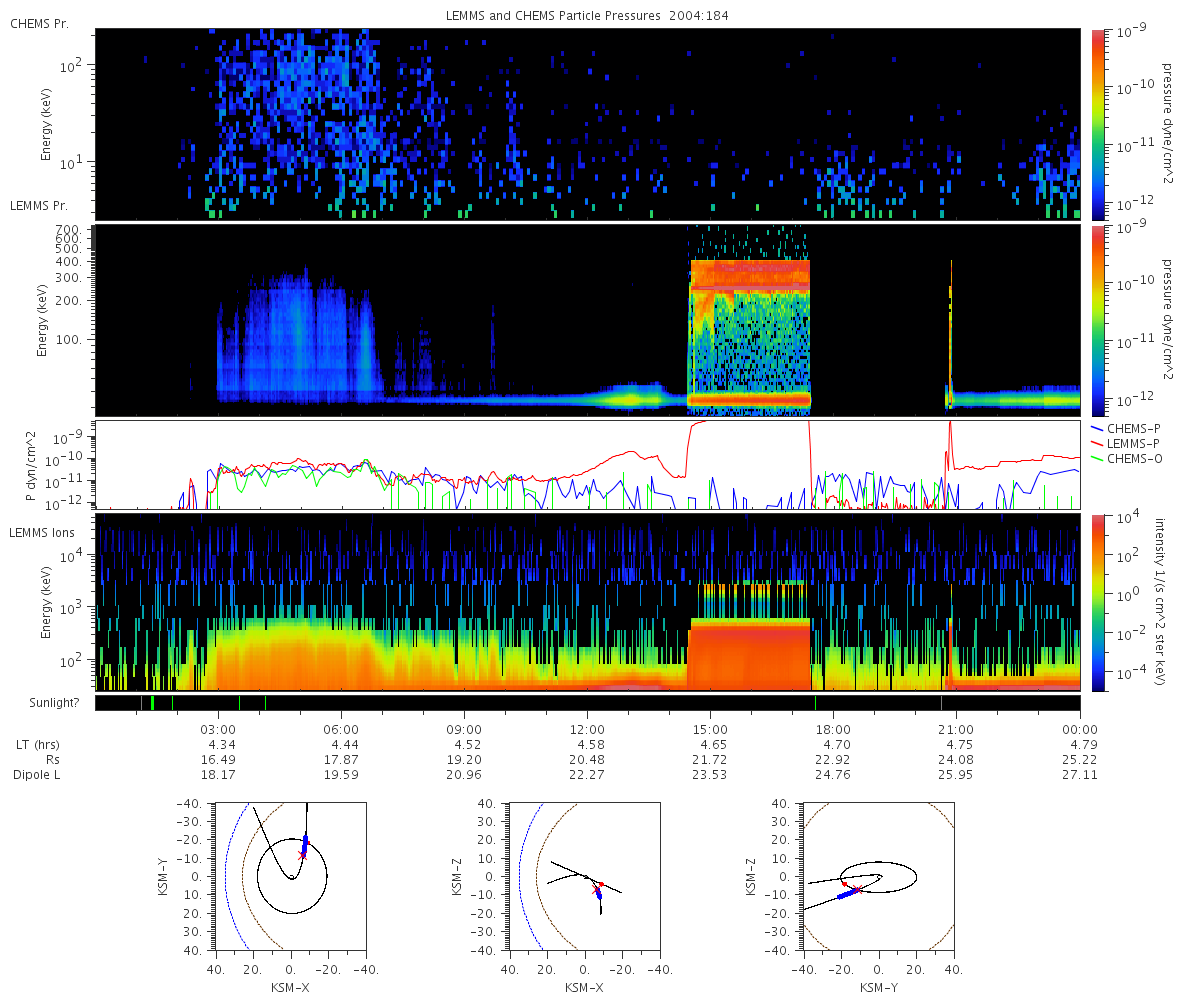Click the LT value 4.34
Image resolution: width=1200 pixels, height=1000 pixels.
pos(221,745)
